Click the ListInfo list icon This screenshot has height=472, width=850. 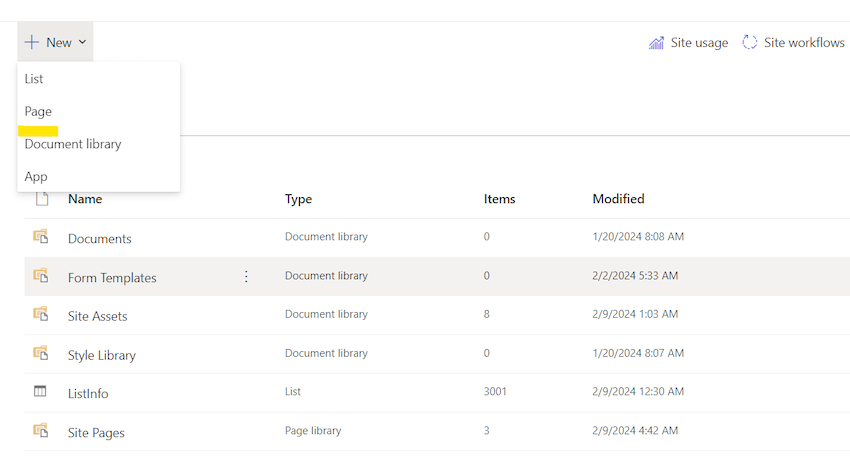pos(41,392)
